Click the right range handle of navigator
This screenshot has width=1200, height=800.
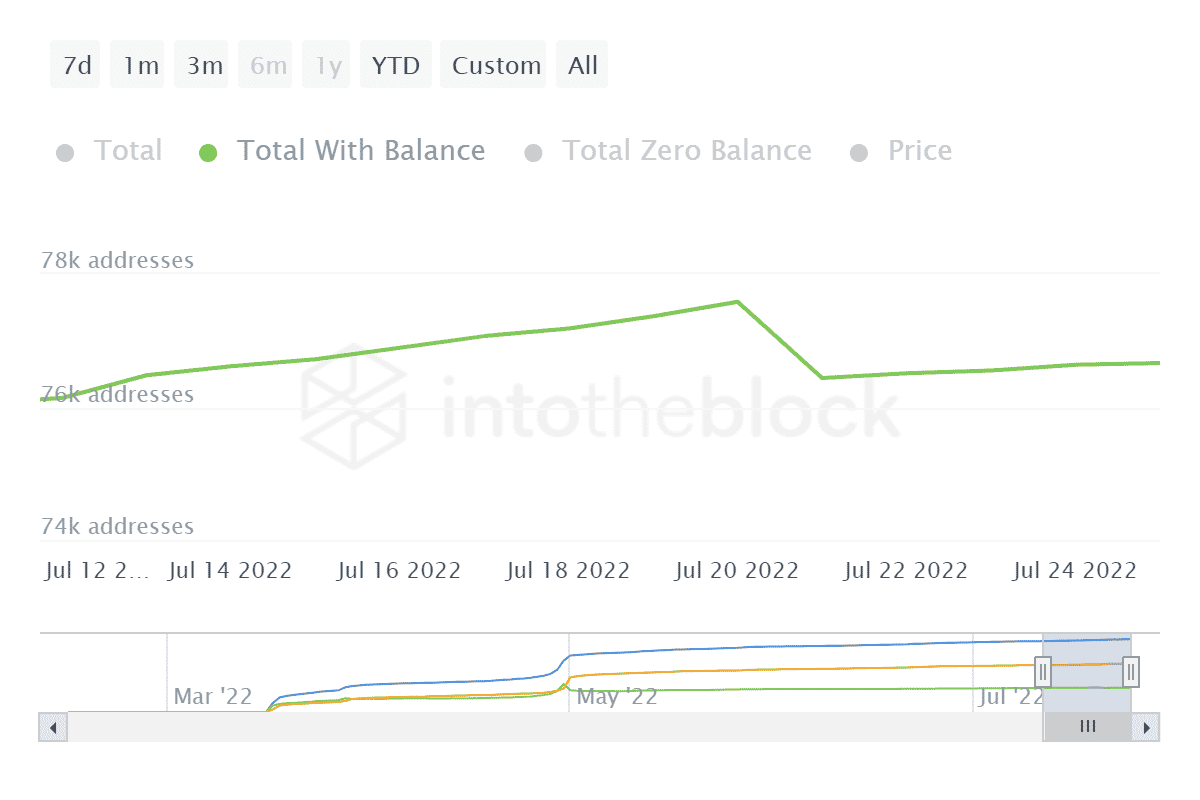pyautogui.click(x=1131, y=672)
